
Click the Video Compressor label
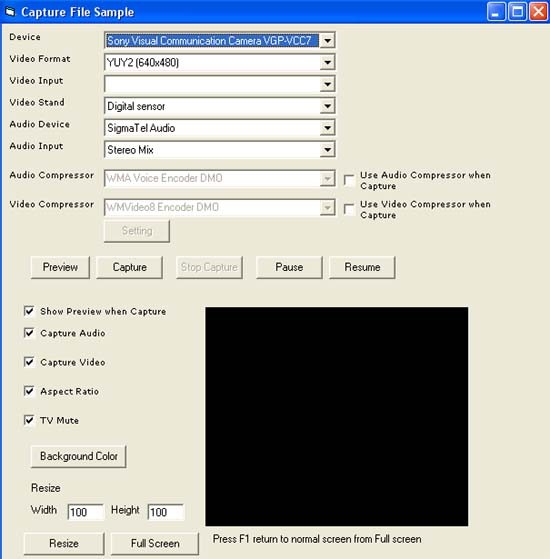tap(52, 204)
